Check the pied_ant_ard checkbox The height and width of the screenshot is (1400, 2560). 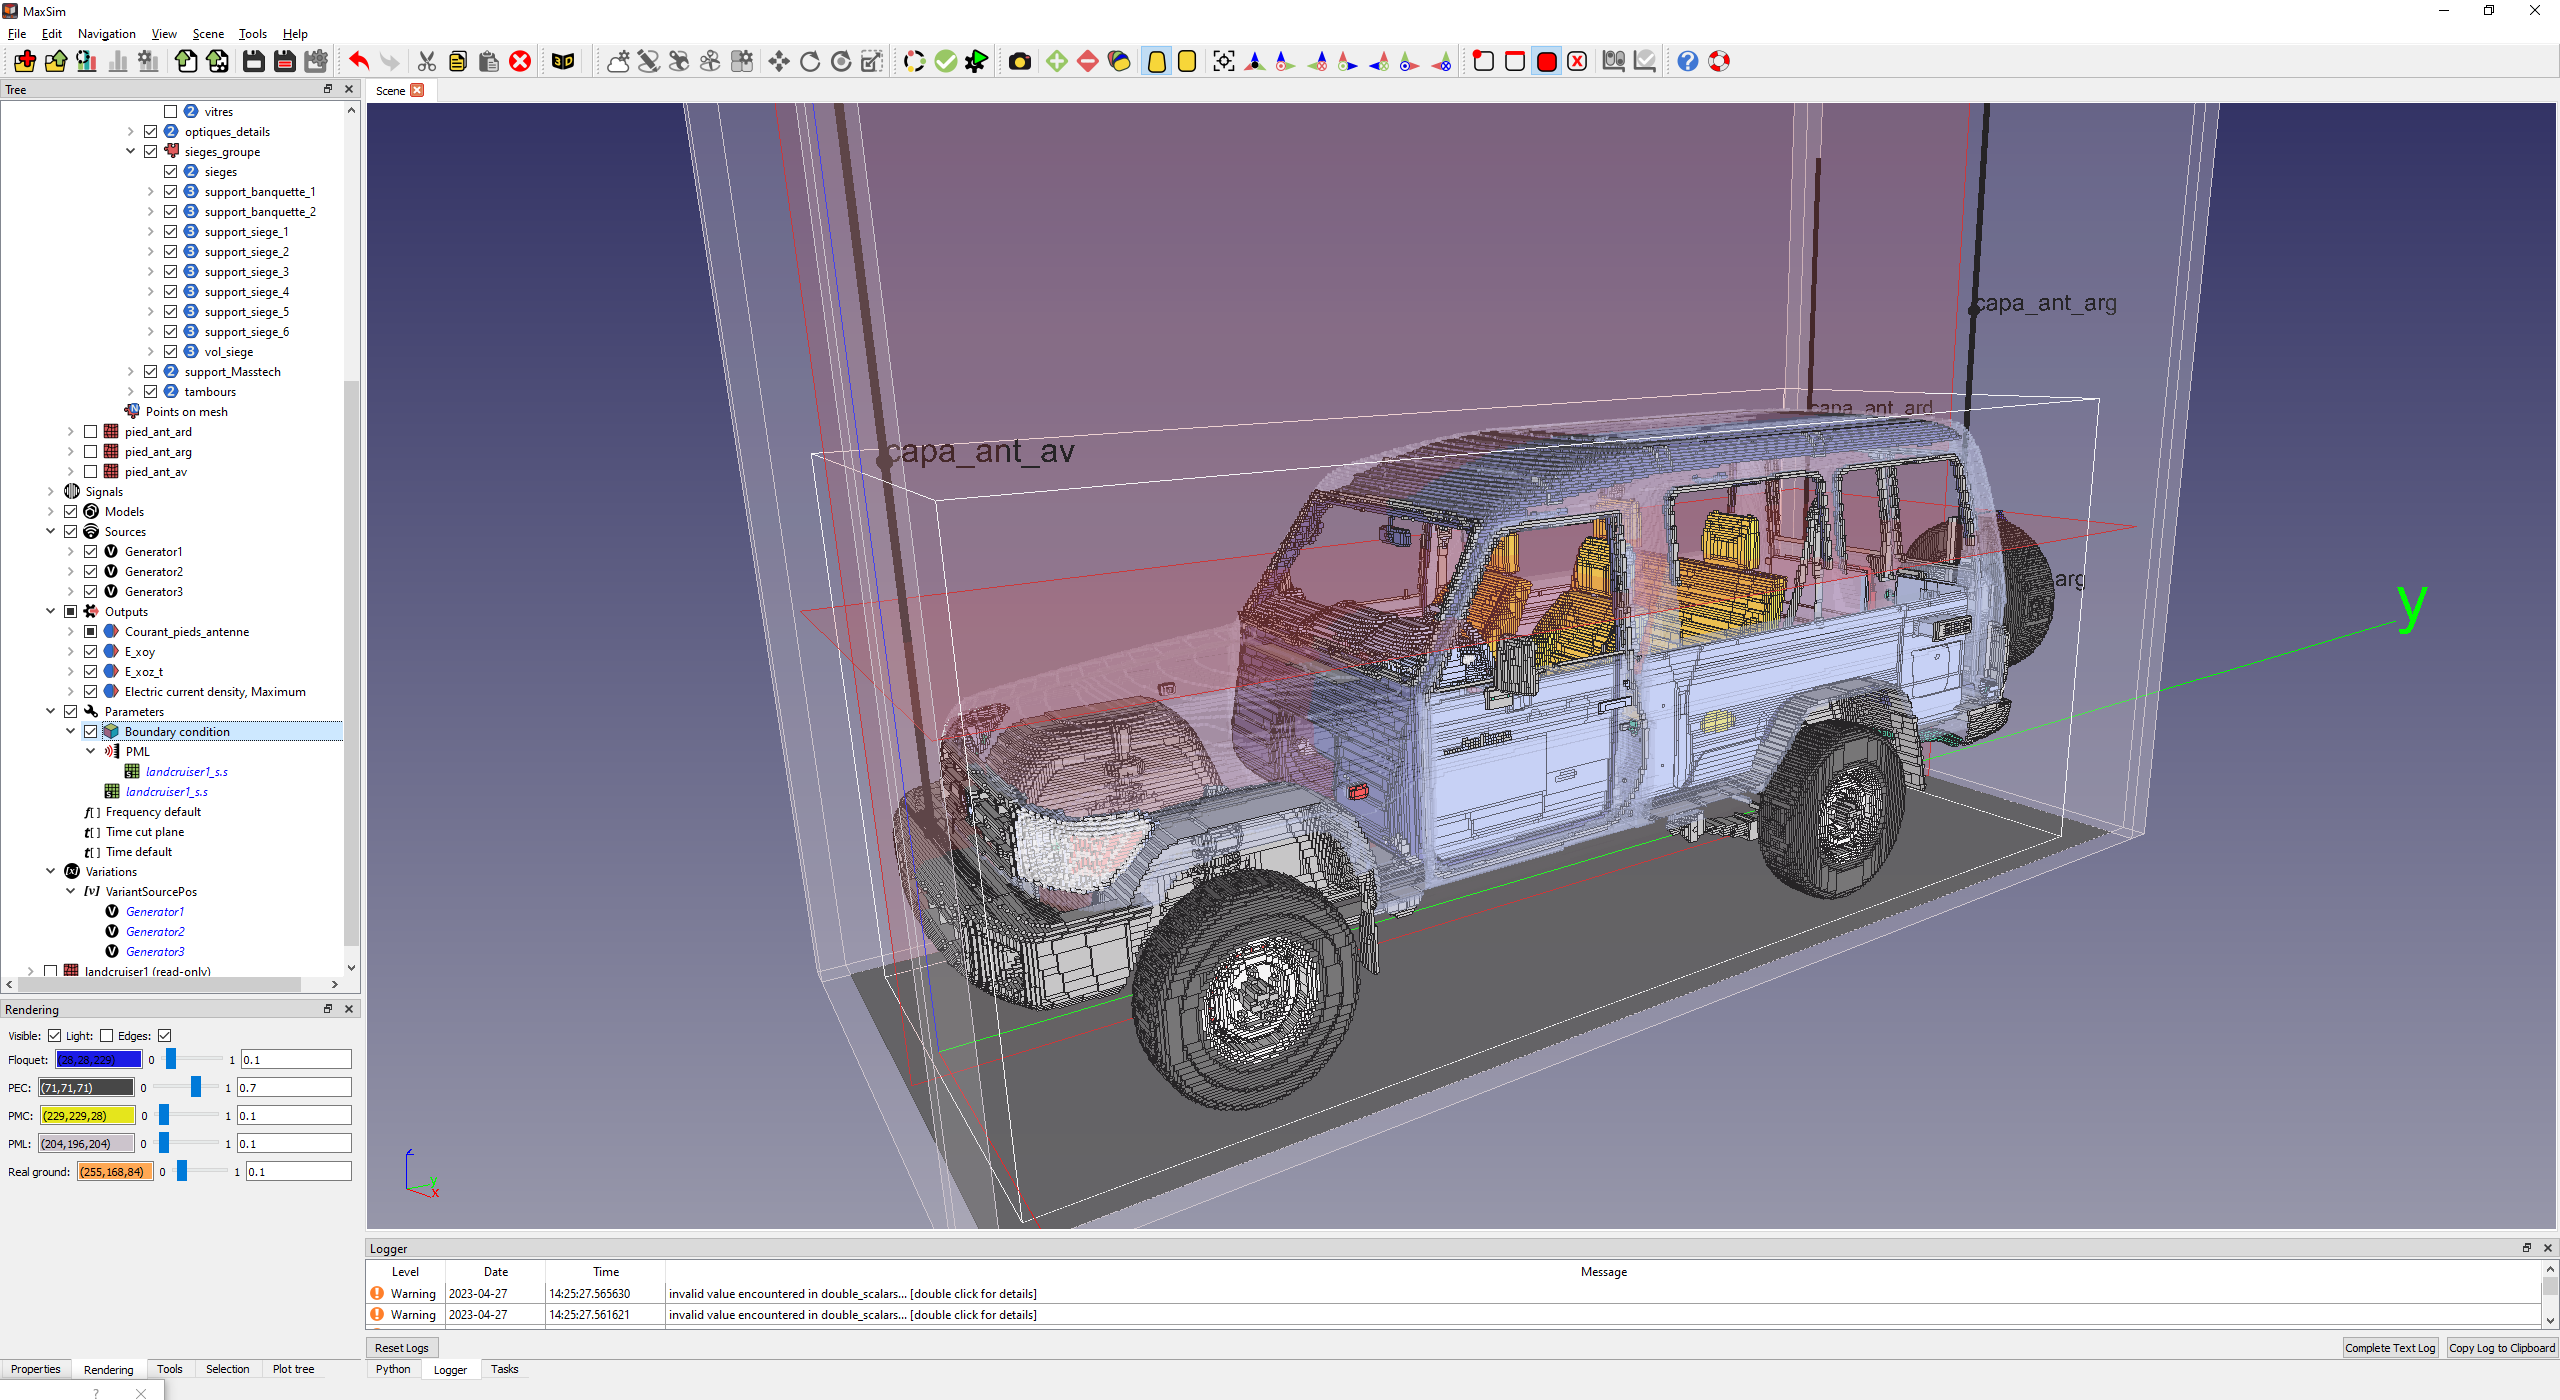click(90, 432)
